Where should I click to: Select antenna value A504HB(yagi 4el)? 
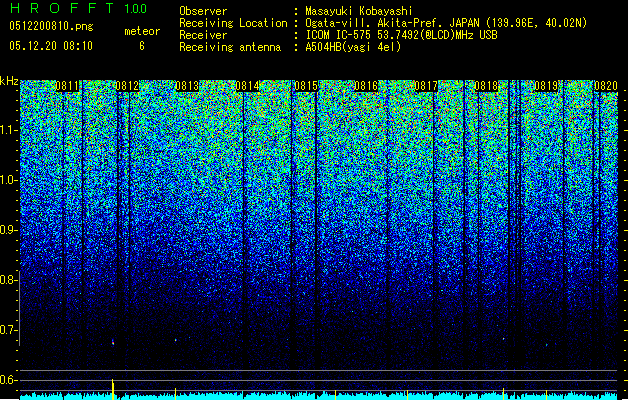[353, 47]
